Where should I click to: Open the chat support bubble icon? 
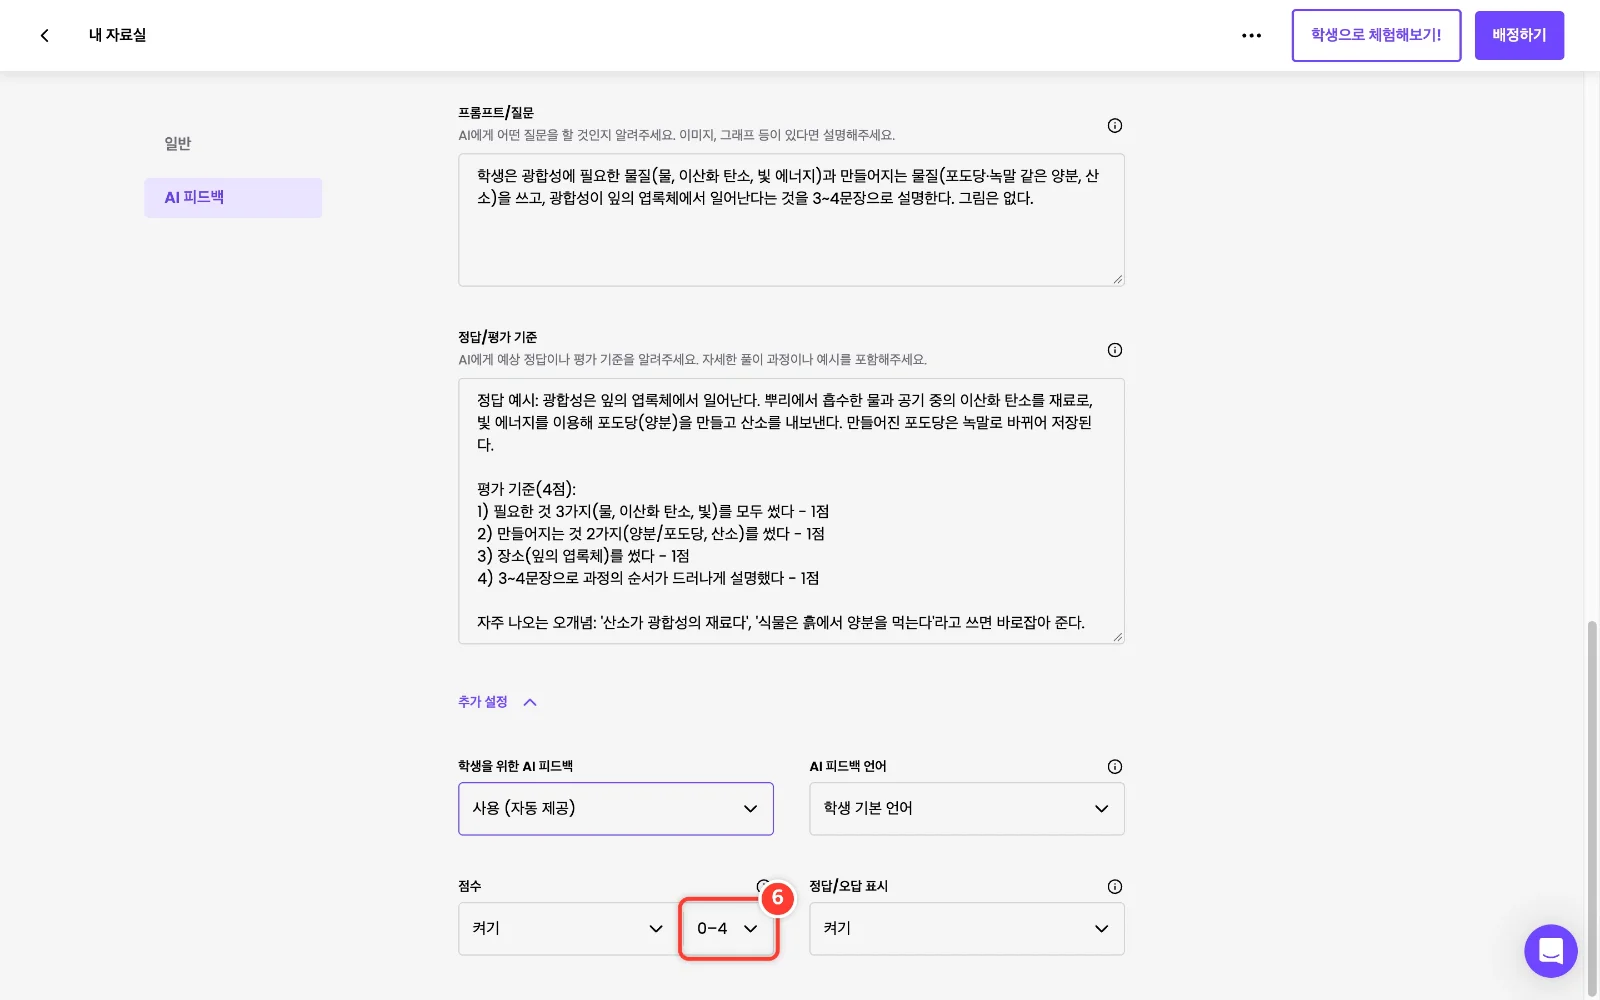coord(1550,951)
